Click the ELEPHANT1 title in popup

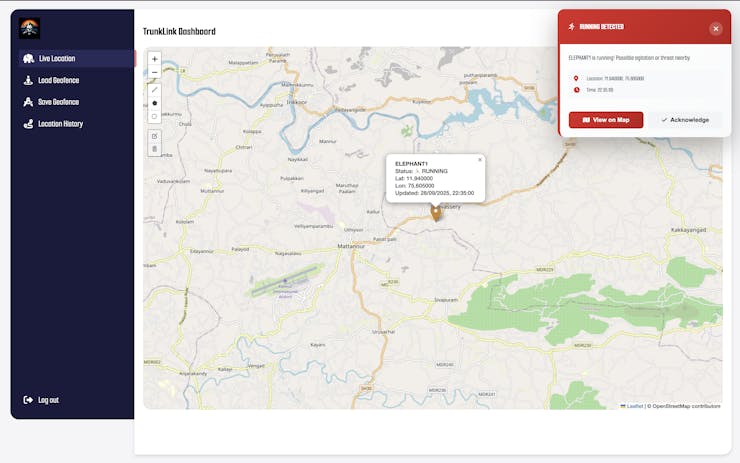(x=412, y=164)
